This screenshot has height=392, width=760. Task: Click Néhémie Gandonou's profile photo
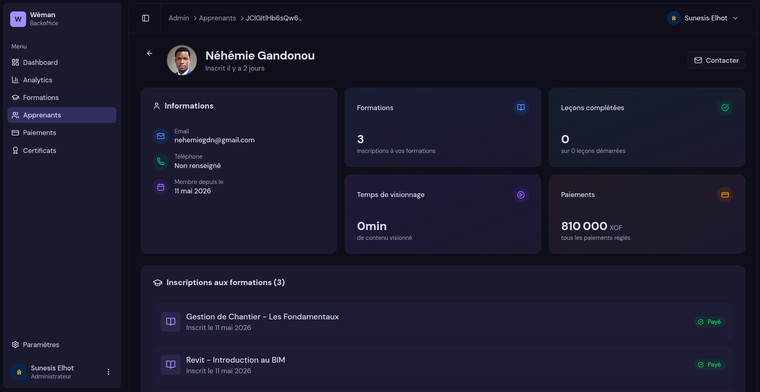tap(182, 60)
